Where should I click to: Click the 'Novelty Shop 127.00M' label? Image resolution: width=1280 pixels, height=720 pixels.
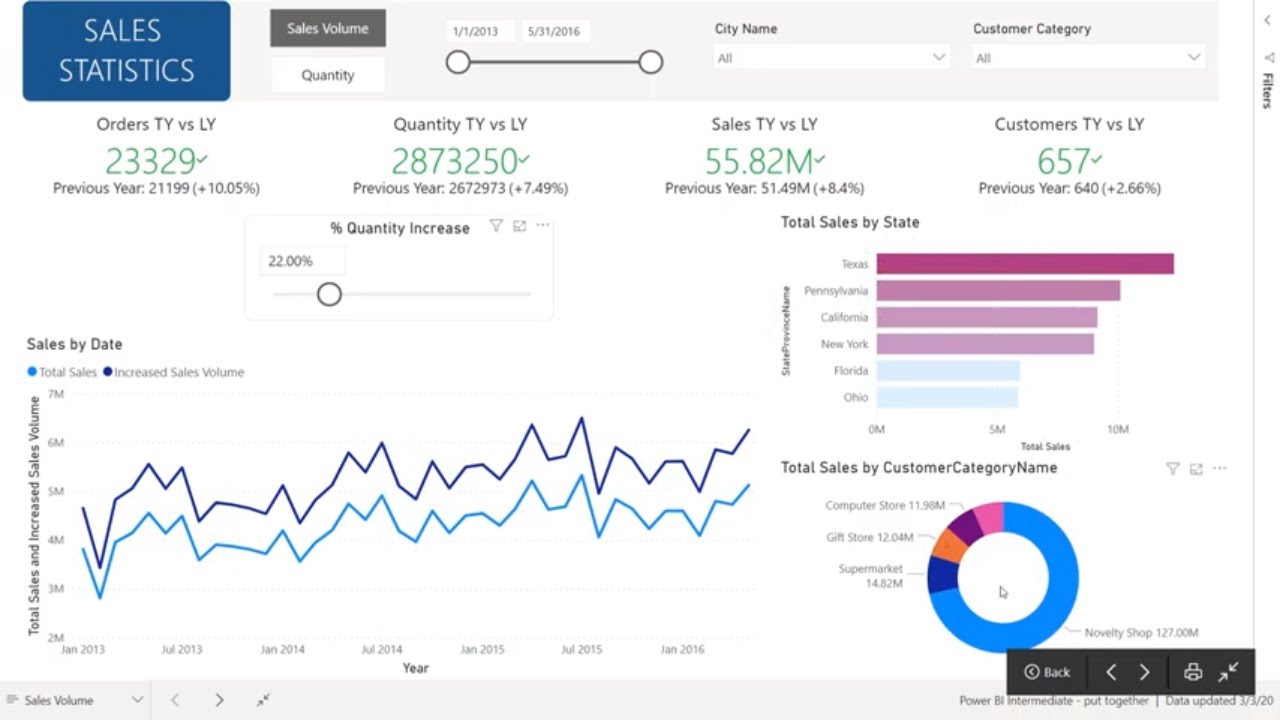click(x=1141, y=632)
